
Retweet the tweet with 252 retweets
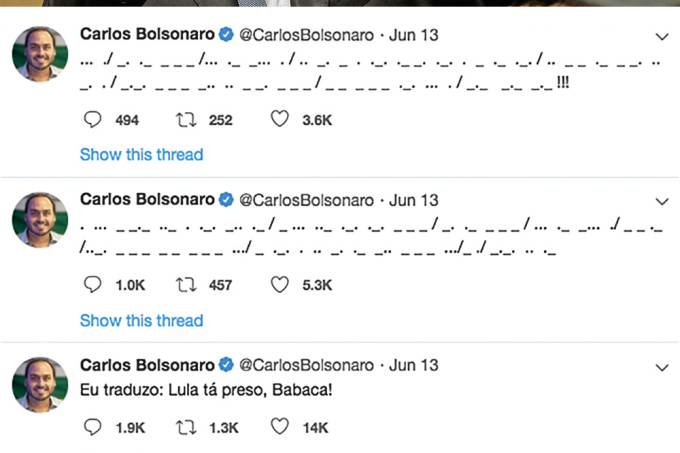click(x=184, y=120)
